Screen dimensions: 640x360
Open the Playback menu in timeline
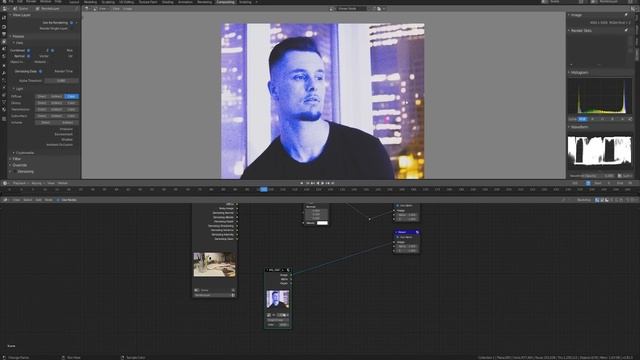tap(20, 183)
